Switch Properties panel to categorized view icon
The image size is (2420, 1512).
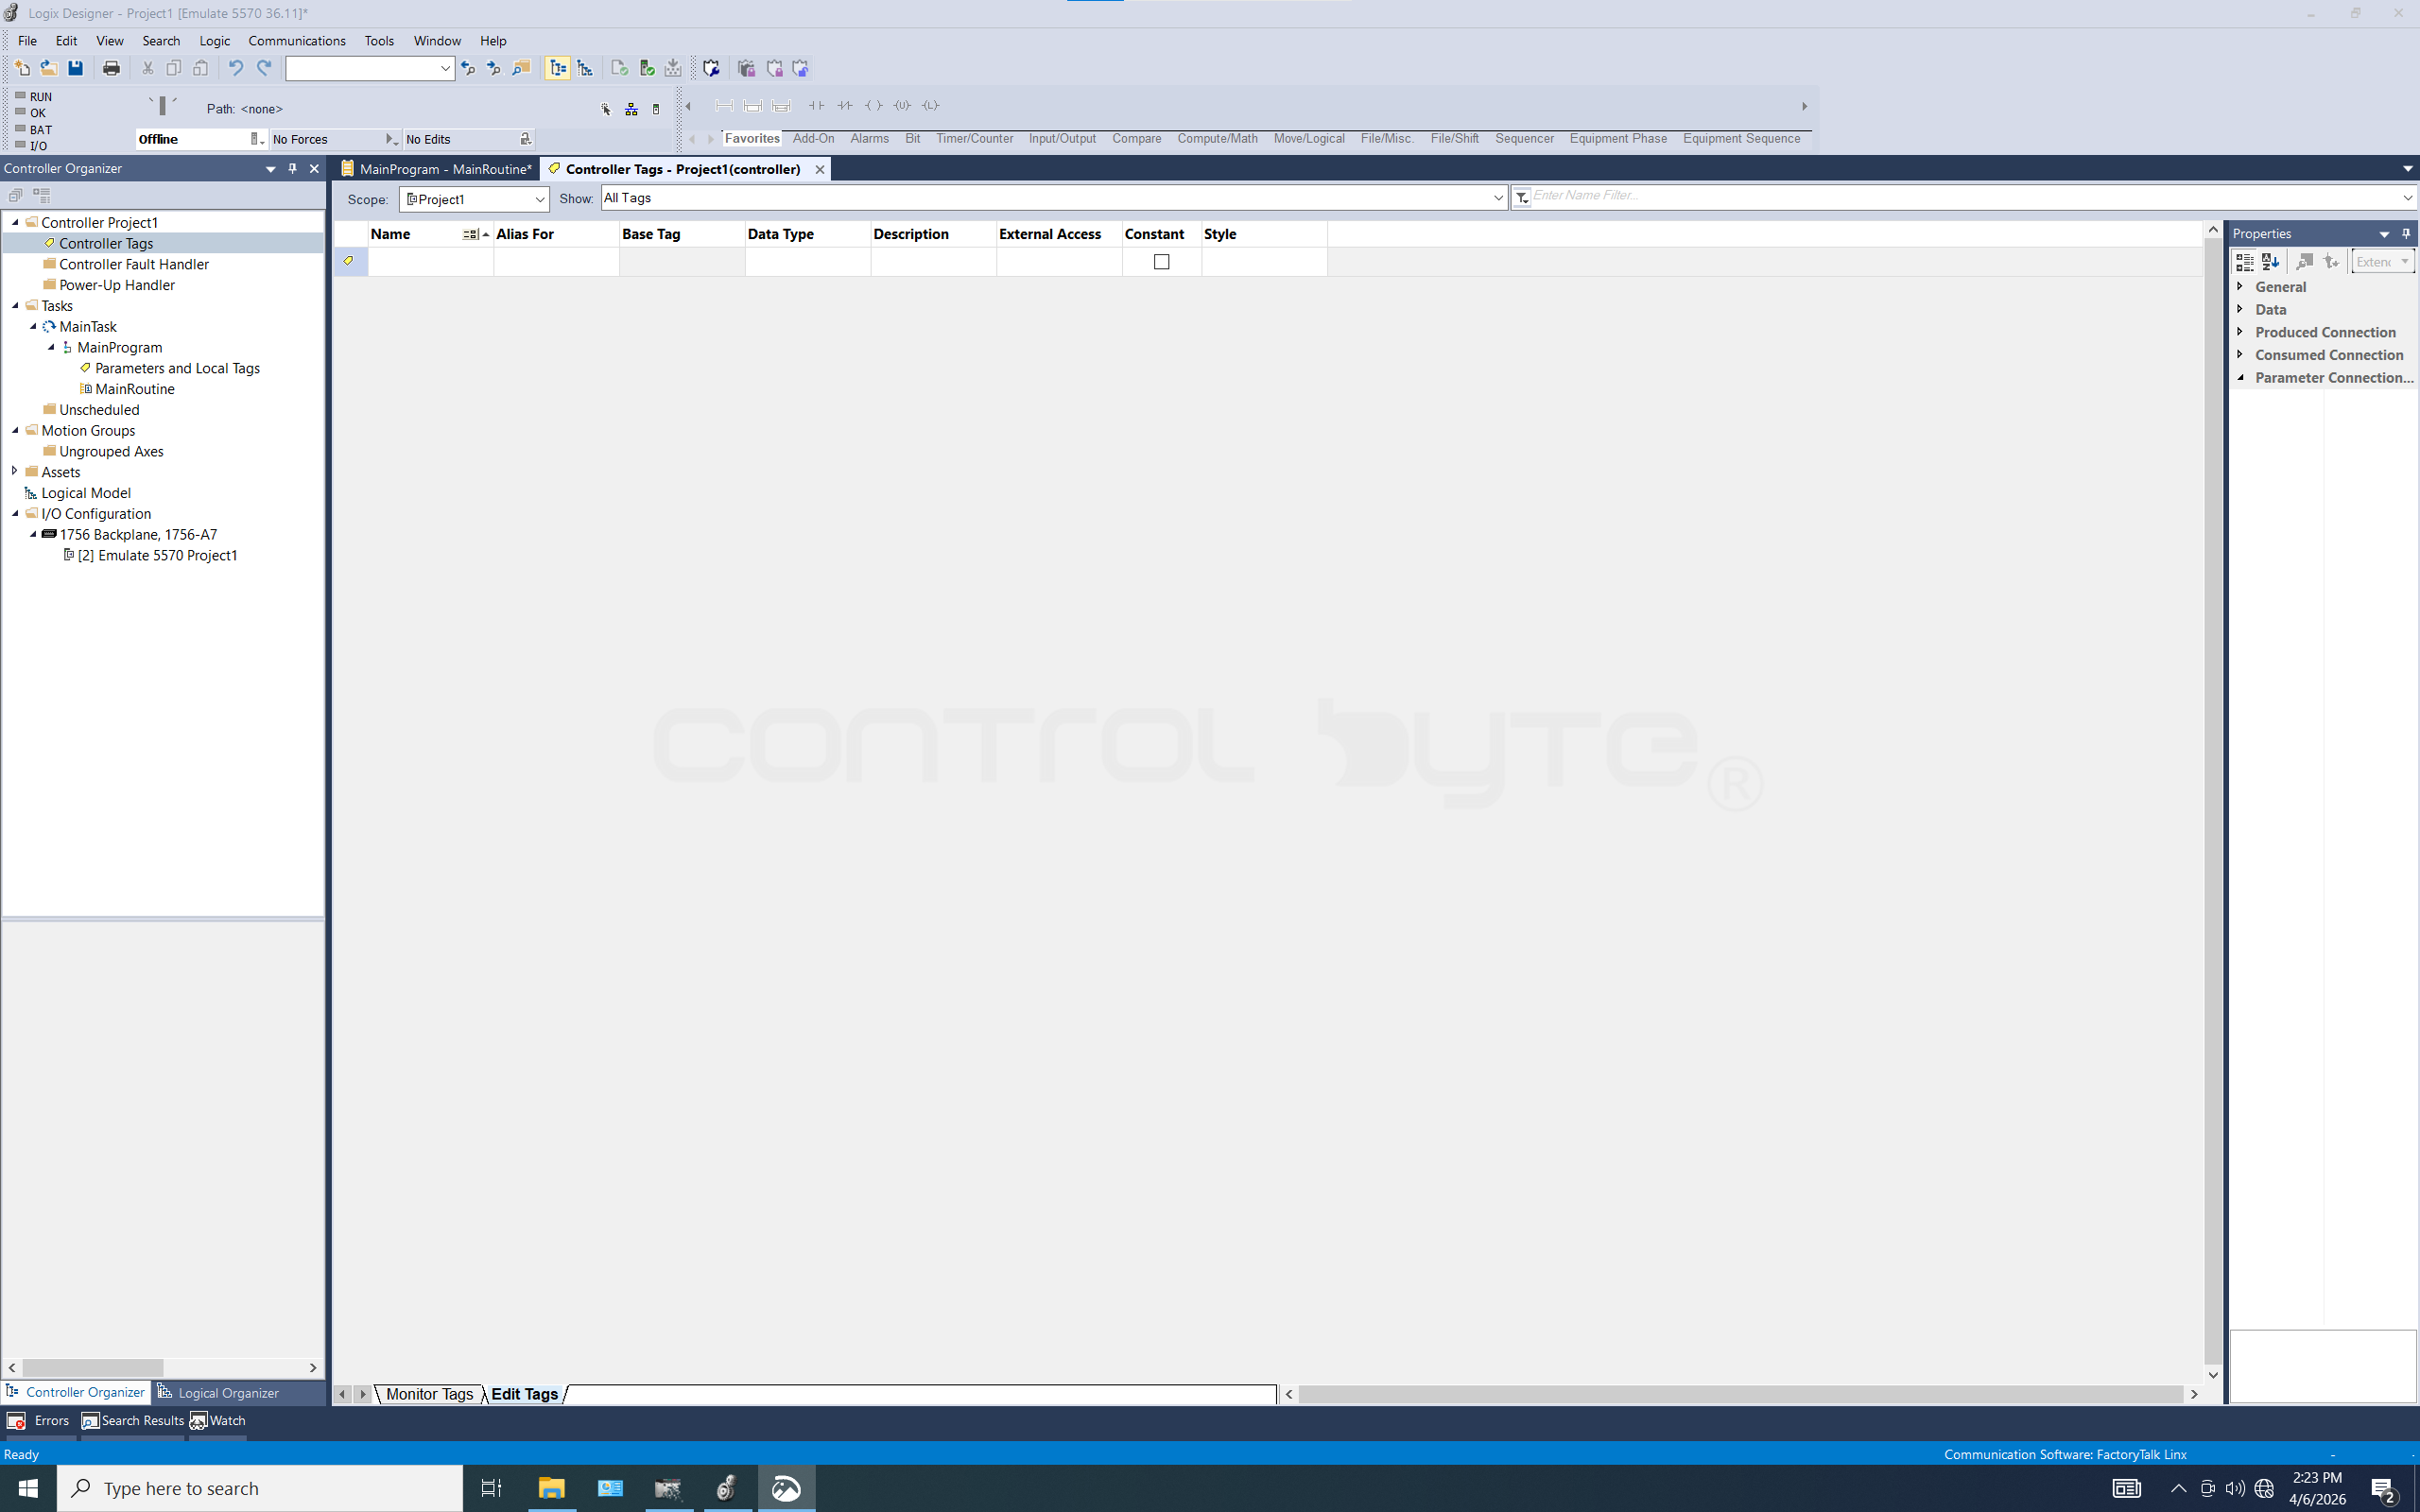point(2244,261)
